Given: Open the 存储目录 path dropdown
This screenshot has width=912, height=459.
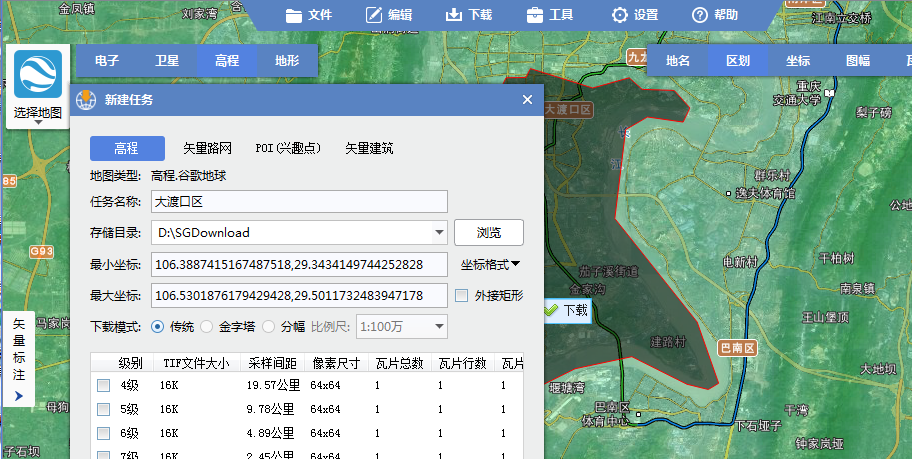Looking at the screenshot, I should (439, 233).
